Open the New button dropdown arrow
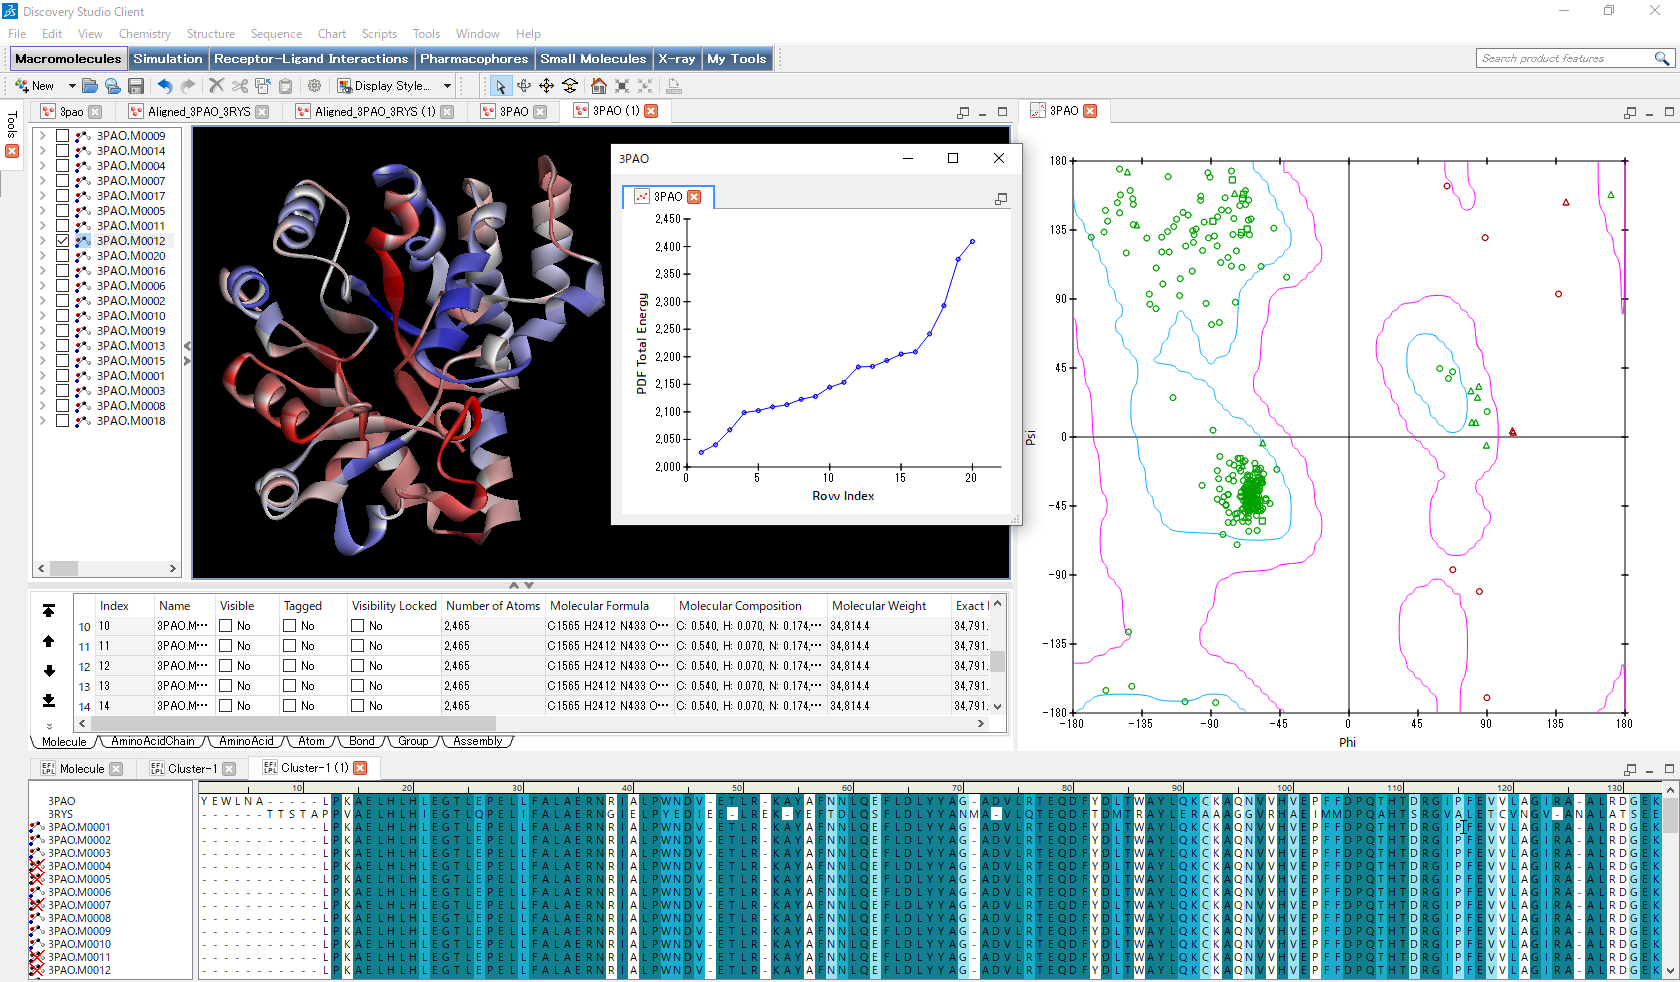This screenshot has height=982, width=1680. point(71,86)
